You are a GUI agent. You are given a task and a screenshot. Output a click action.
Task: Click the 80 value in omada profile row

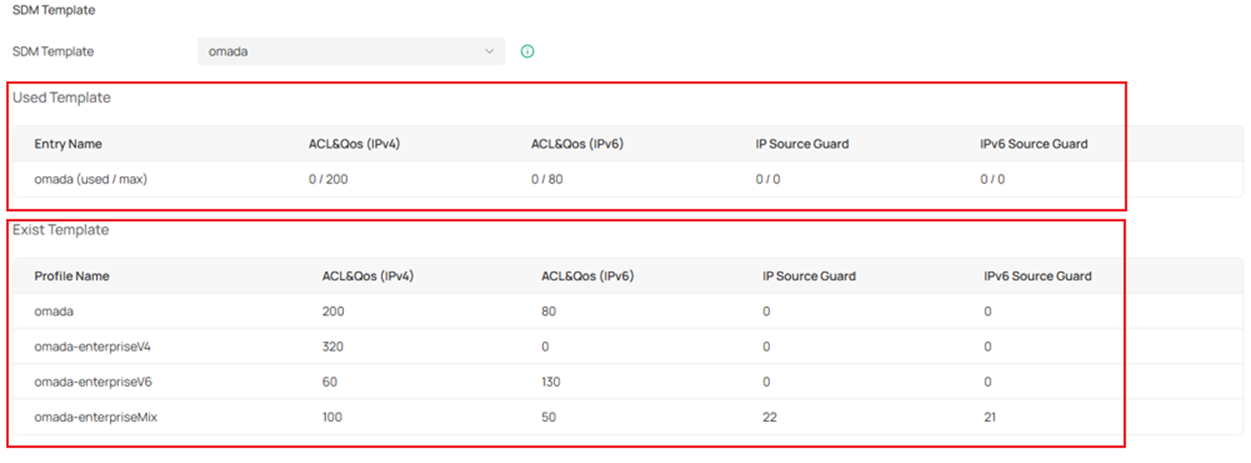point(548,311)
